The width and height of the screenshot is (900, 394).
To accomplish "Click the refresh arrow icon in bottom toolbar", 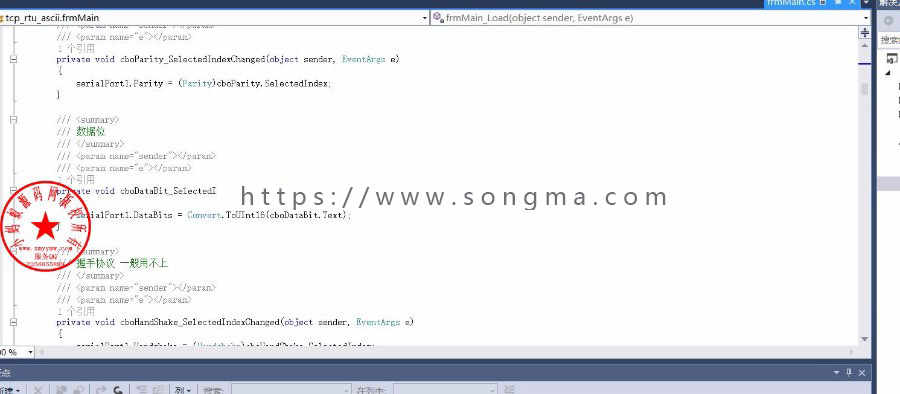I will coord(117,390).
